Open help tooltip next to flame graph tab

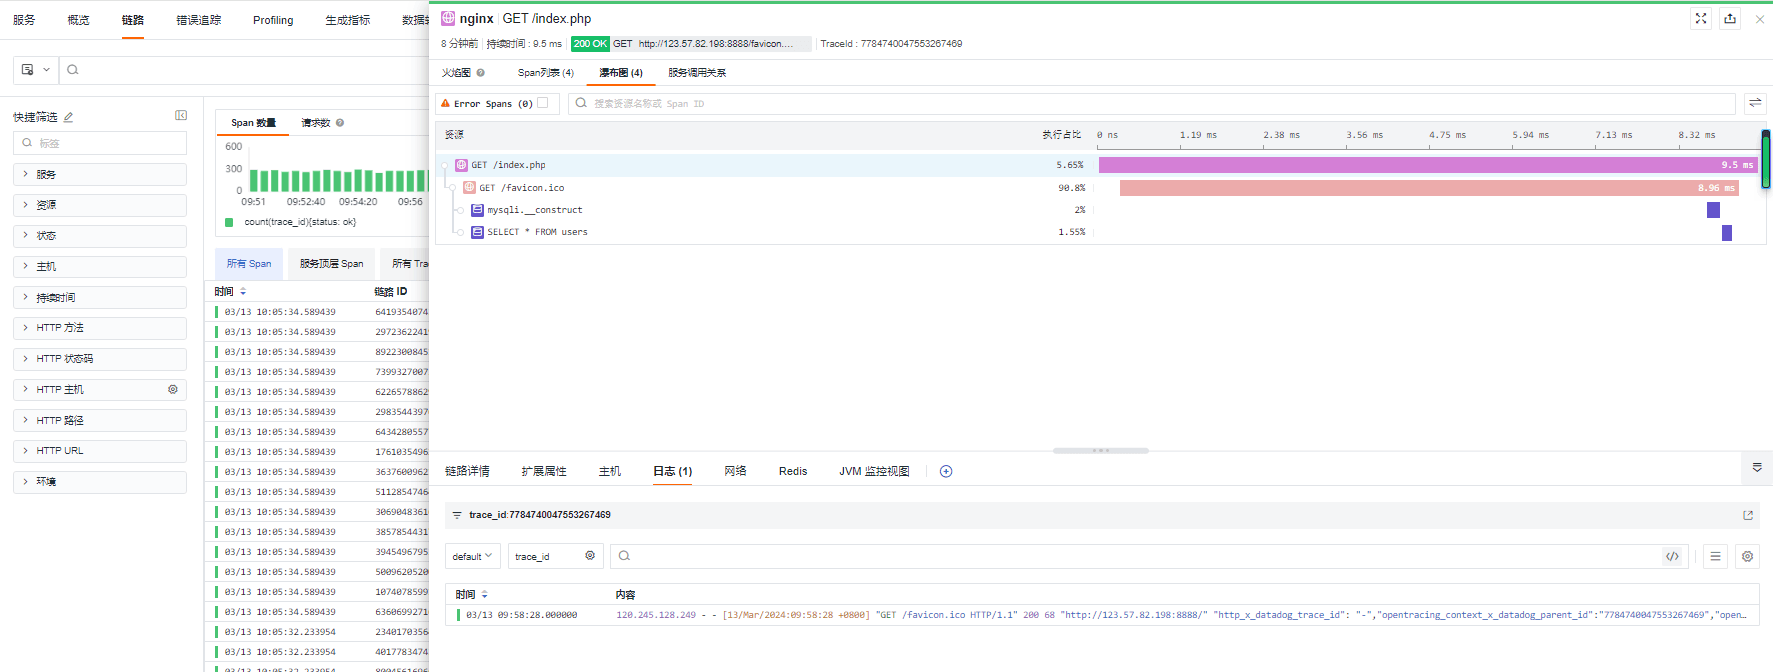[480, 72]
